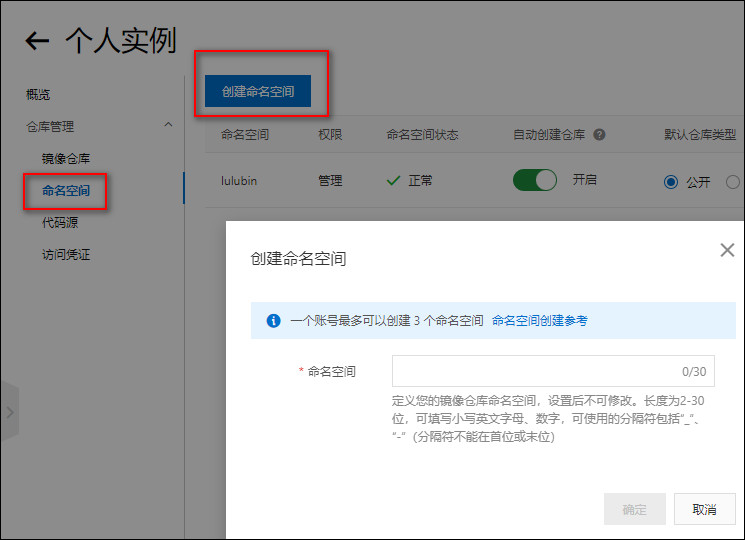The width and height of the screenshot is (745, 540).
Task: Click the blue info icon in the notice
Action: point(273,321)
